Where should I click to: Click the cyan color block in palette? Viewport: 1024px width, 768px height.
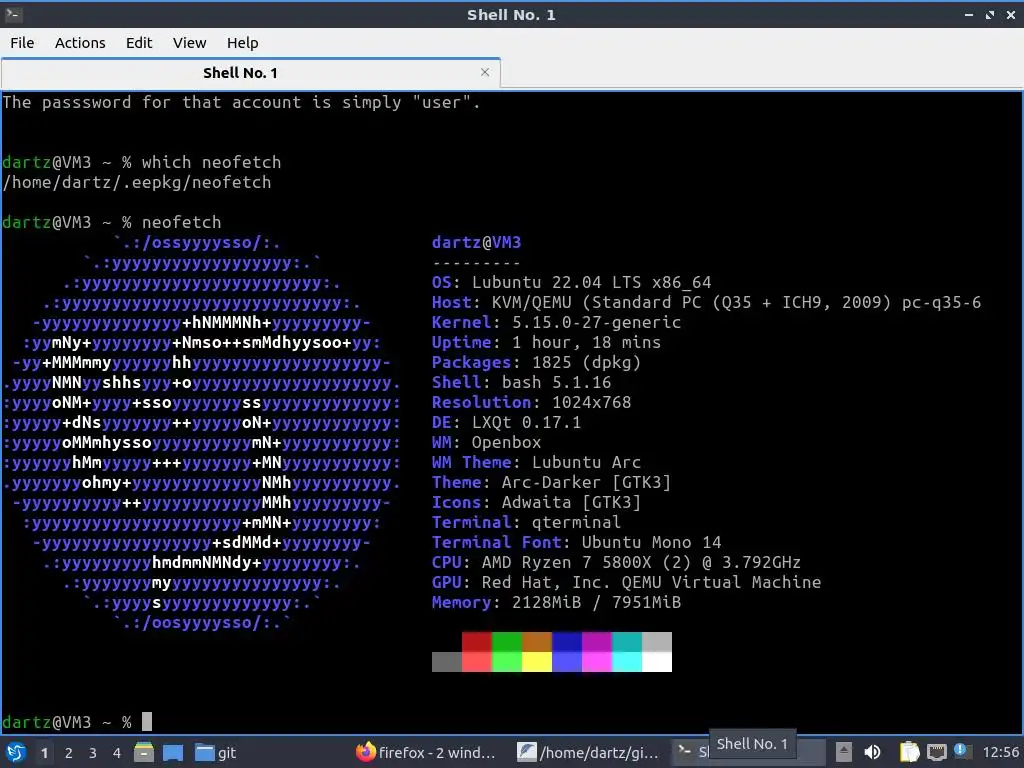pos(627,641)
